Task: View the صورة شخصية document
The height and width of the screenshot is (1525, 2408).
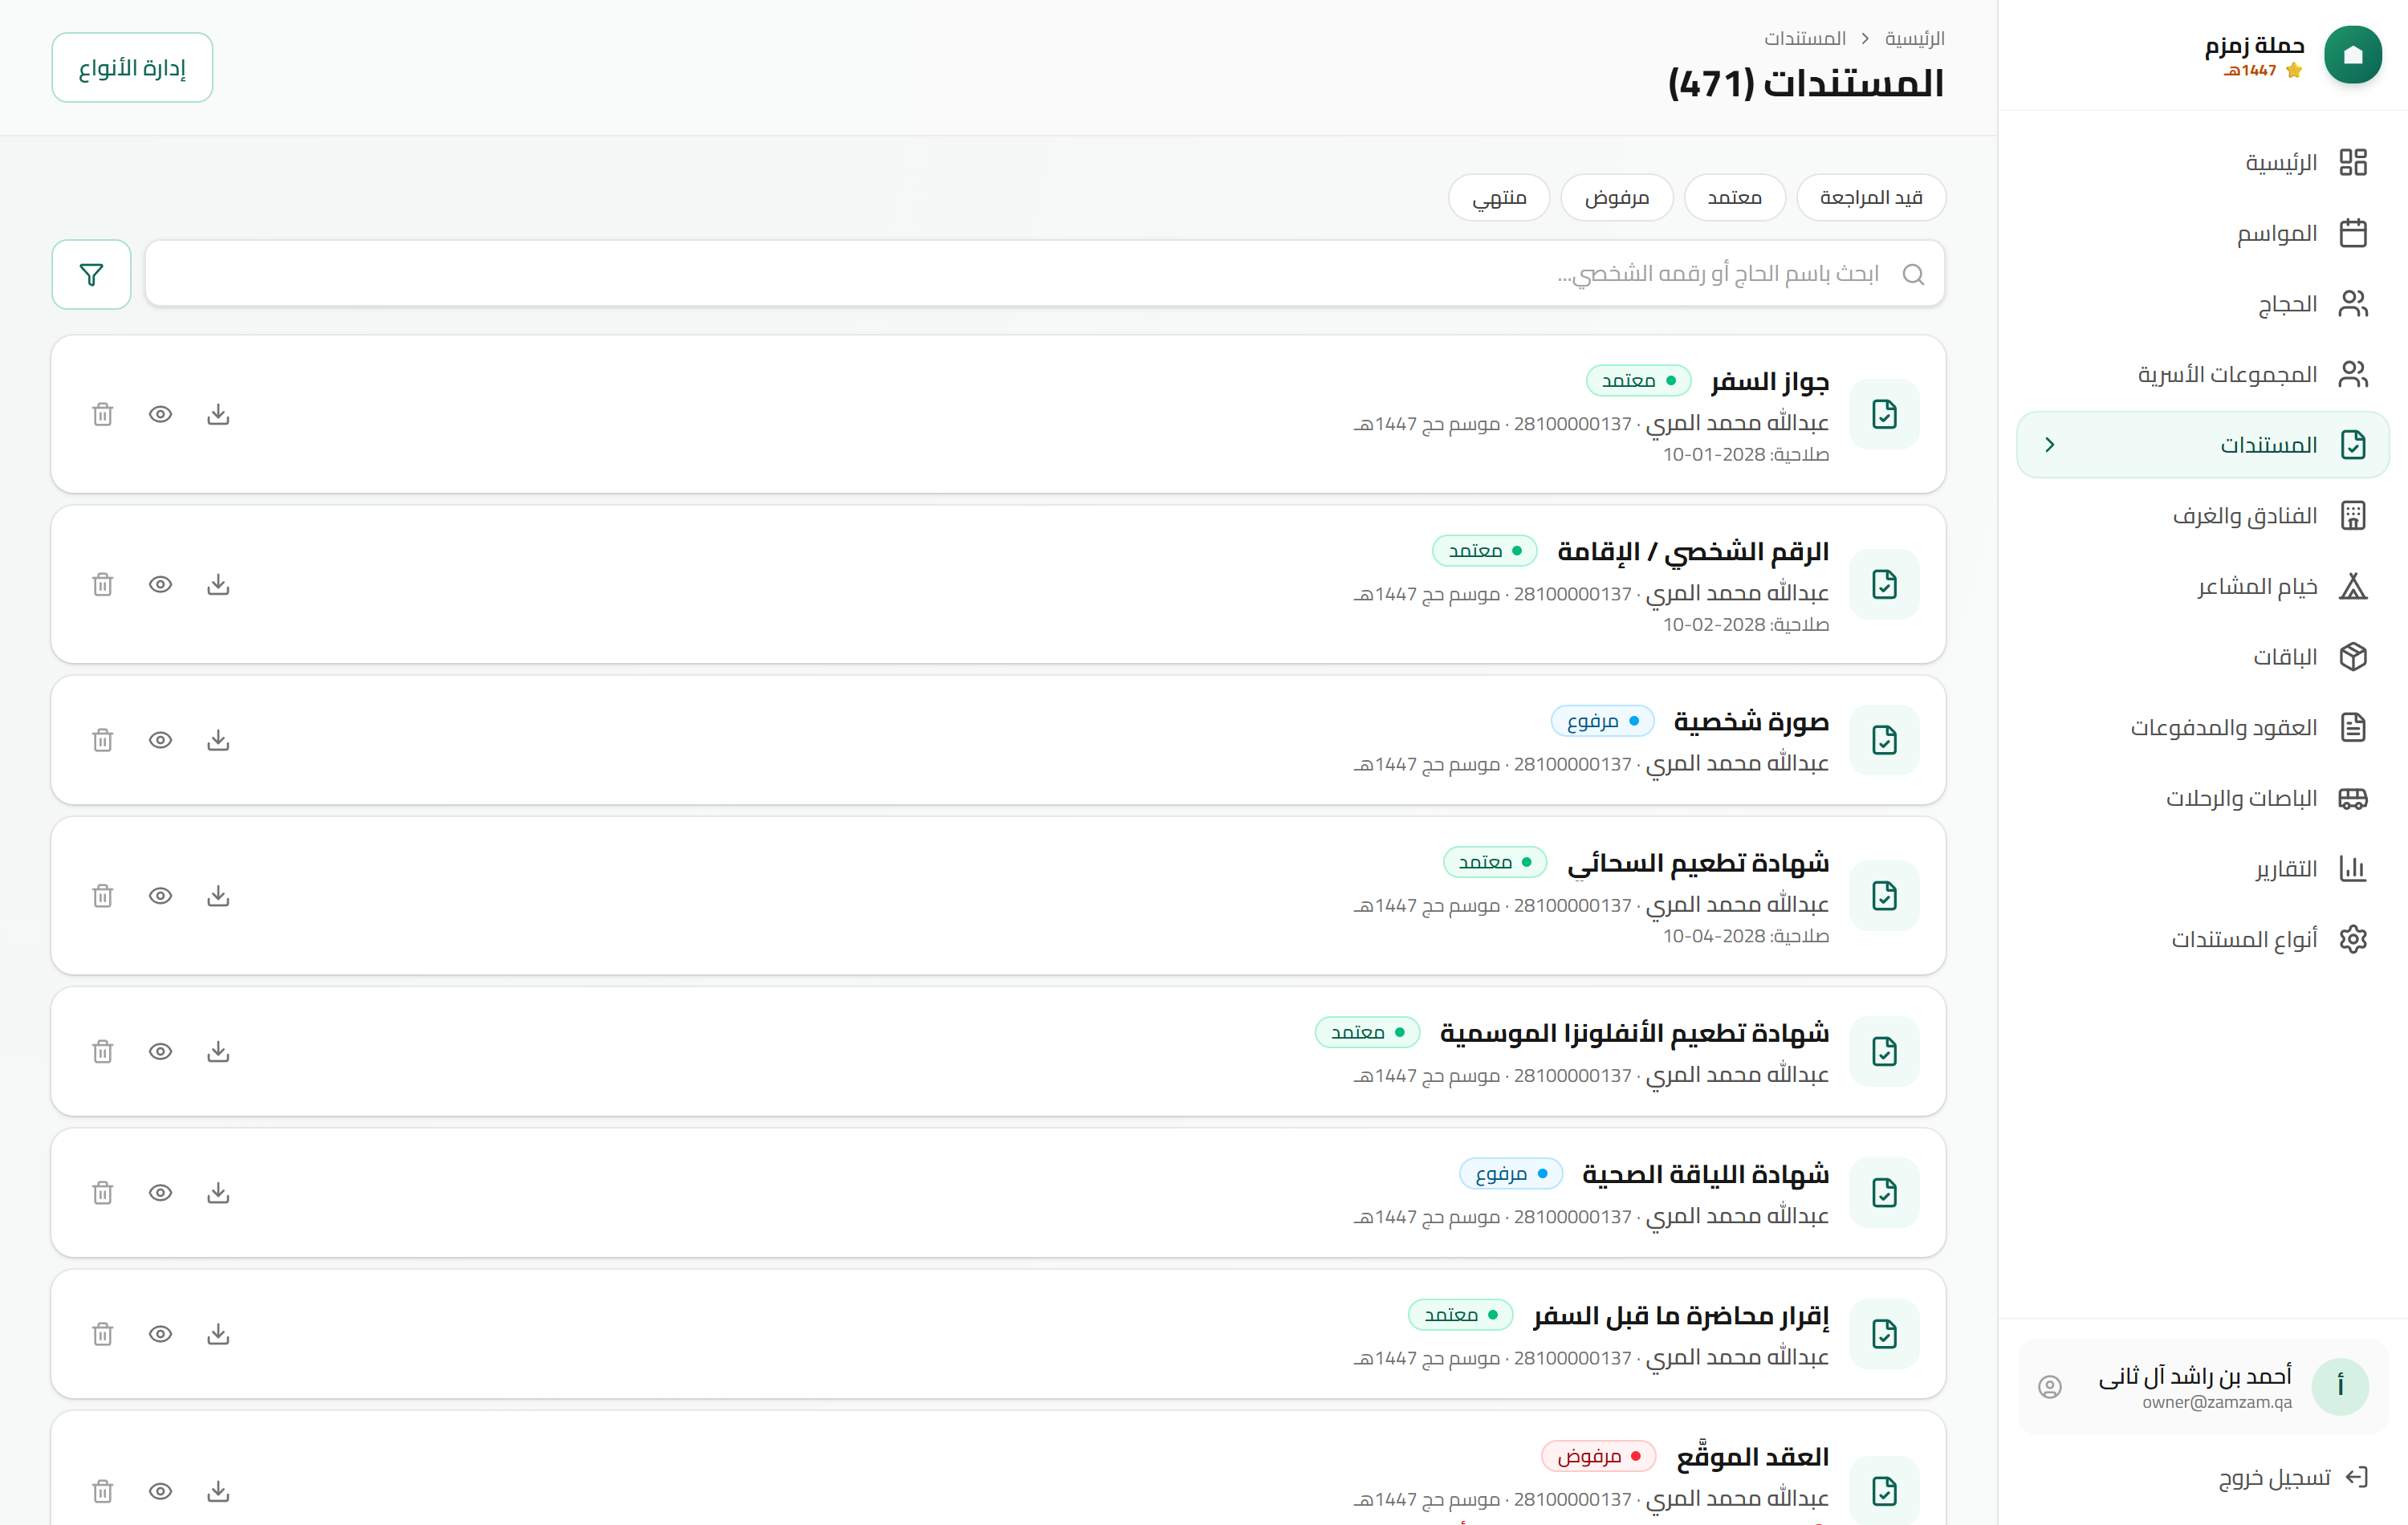Action: click(160, 740)
